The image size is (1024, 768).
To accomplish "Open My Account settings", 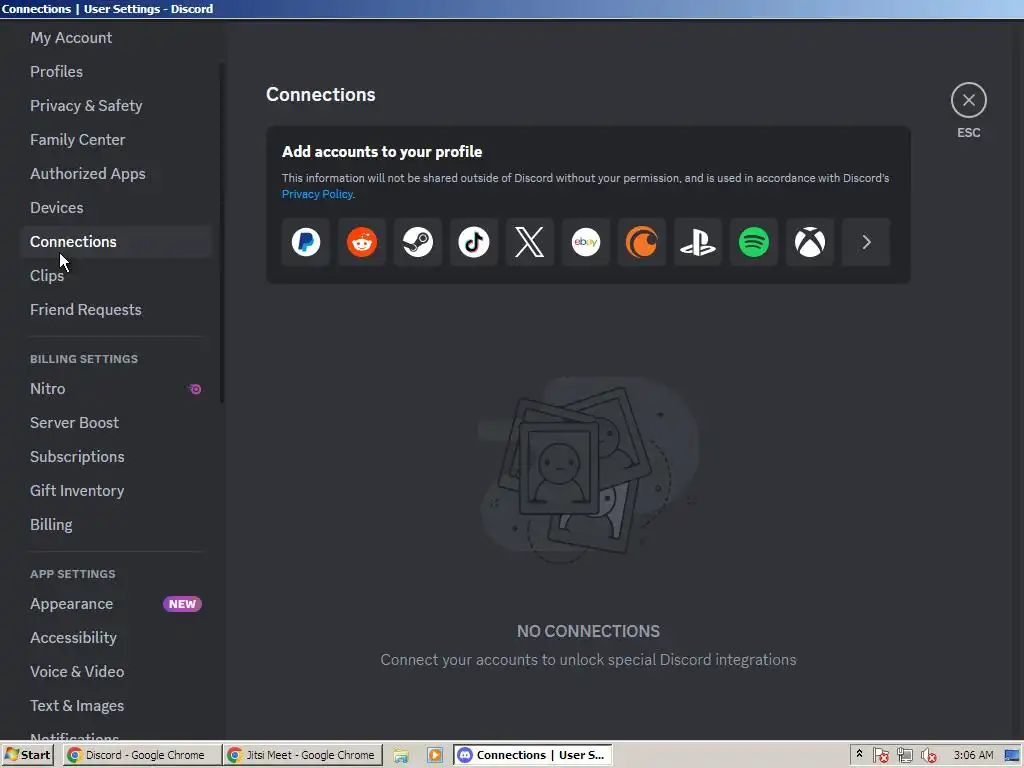I will pos(116,38).
